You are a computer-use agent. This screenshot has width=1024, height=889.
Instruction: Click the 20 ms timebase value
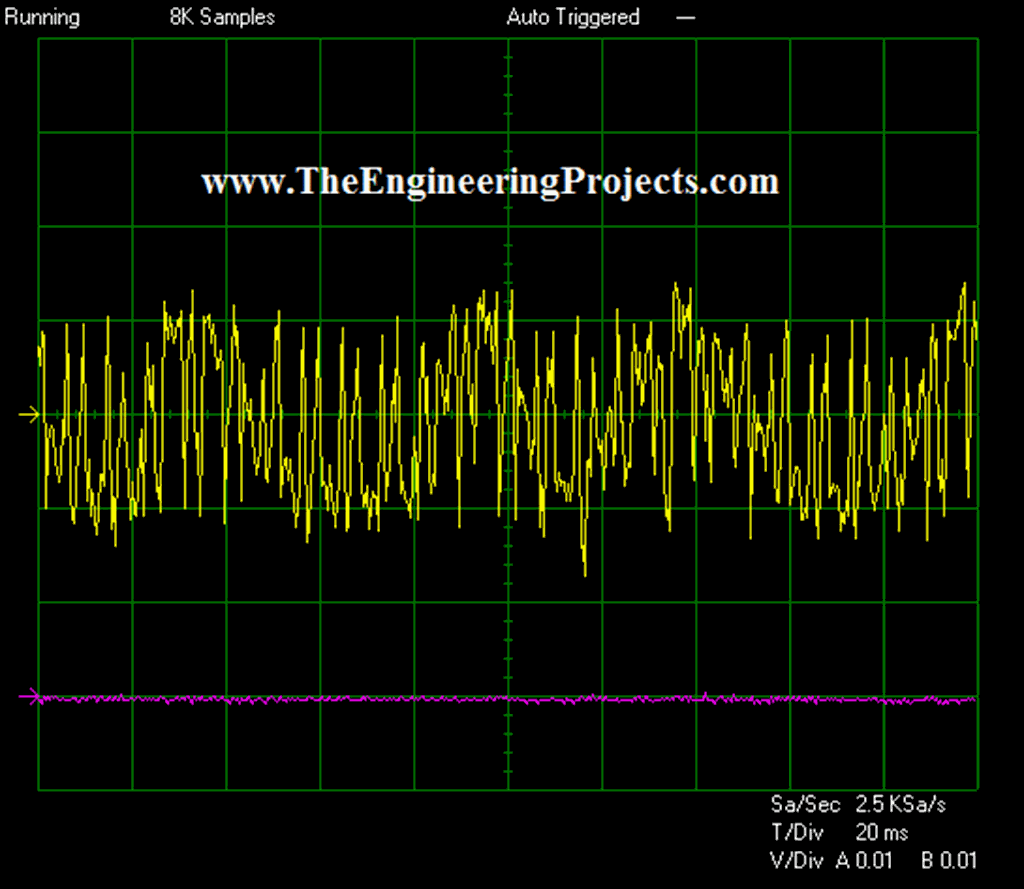pos(881,831)
